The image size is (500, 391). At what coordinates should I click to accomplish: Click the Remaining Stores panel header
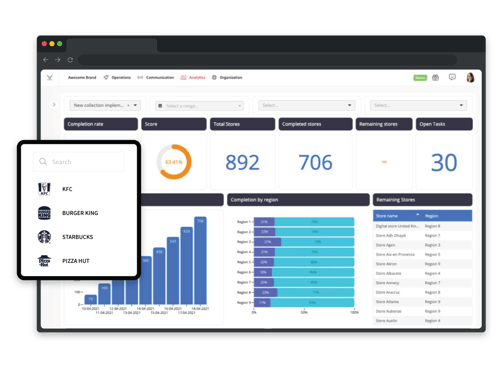(x=422, y=200)
